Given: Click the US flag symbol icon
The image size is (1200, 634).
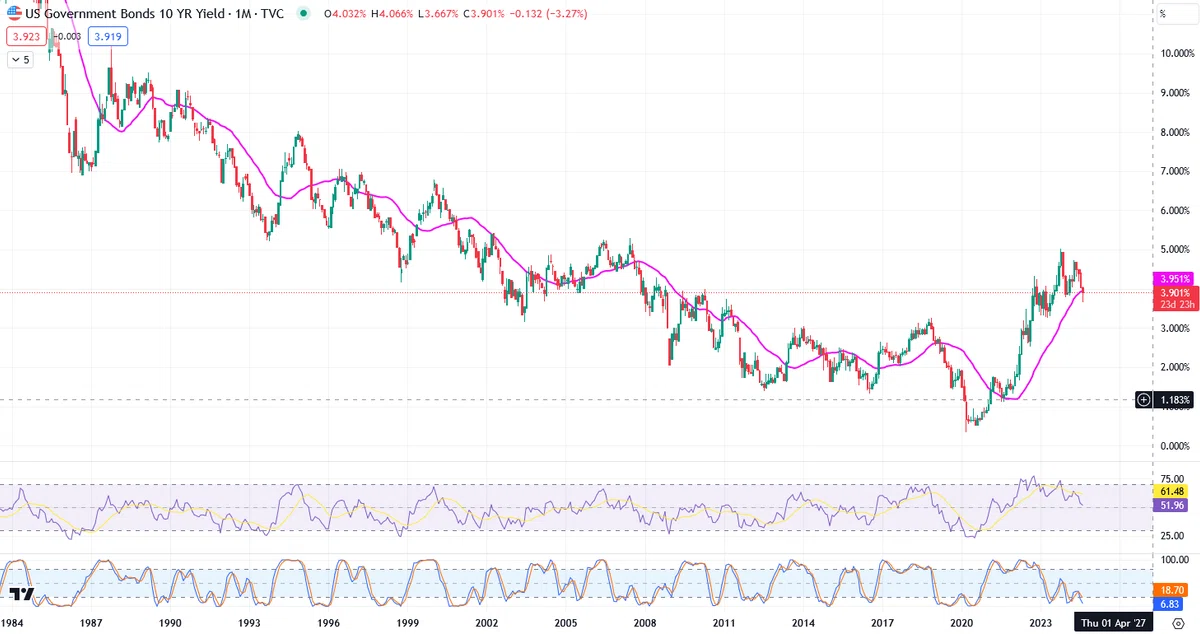Looking at the screenshot, I should (x=12, y=14).
